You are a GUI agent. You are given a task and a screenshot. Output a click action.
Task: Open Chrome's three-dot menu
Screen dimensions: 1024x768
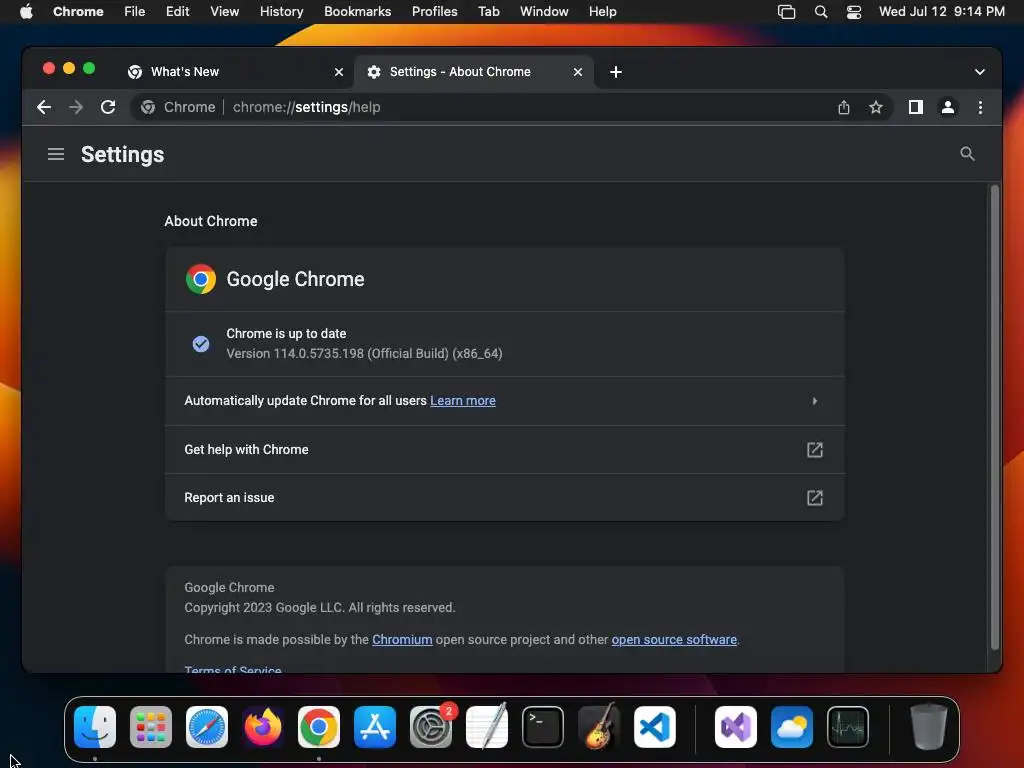980,107
